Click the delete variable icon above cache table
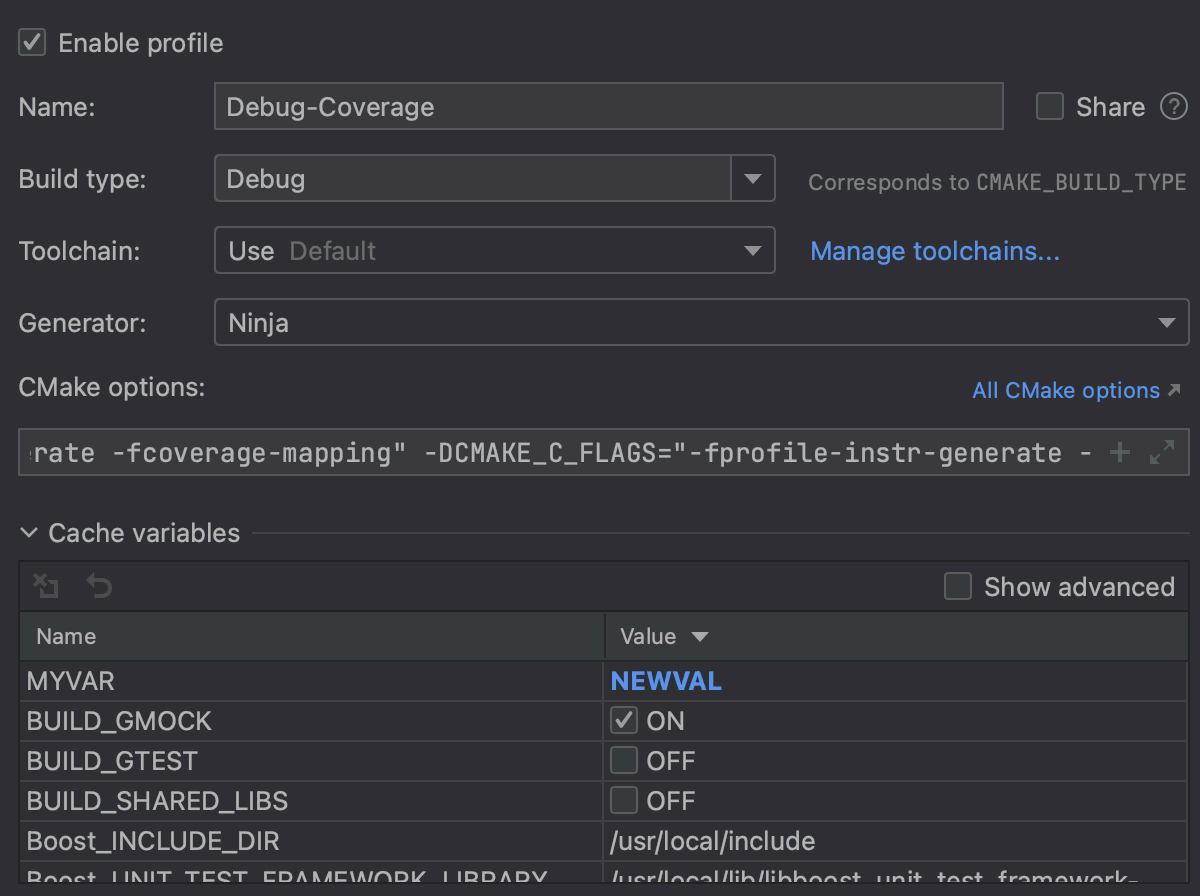The height and width of the screenshot is (896, 1200). point(46,586)
